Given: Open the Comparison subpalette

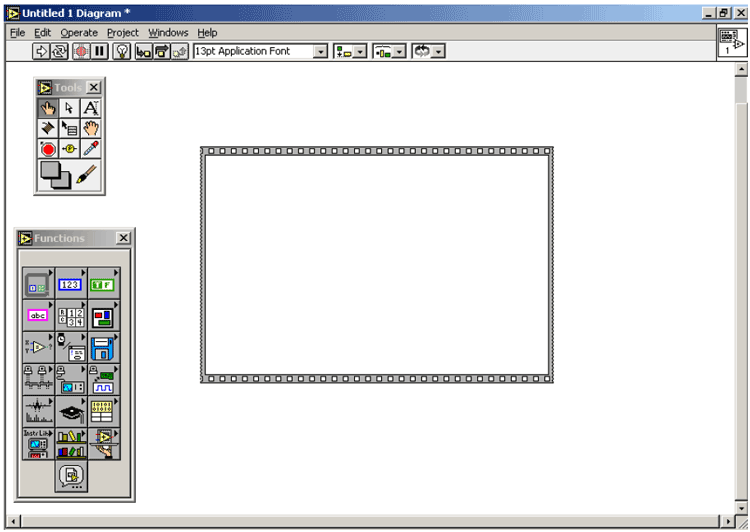Looking at the screenshot, I should tap(38, 347).
